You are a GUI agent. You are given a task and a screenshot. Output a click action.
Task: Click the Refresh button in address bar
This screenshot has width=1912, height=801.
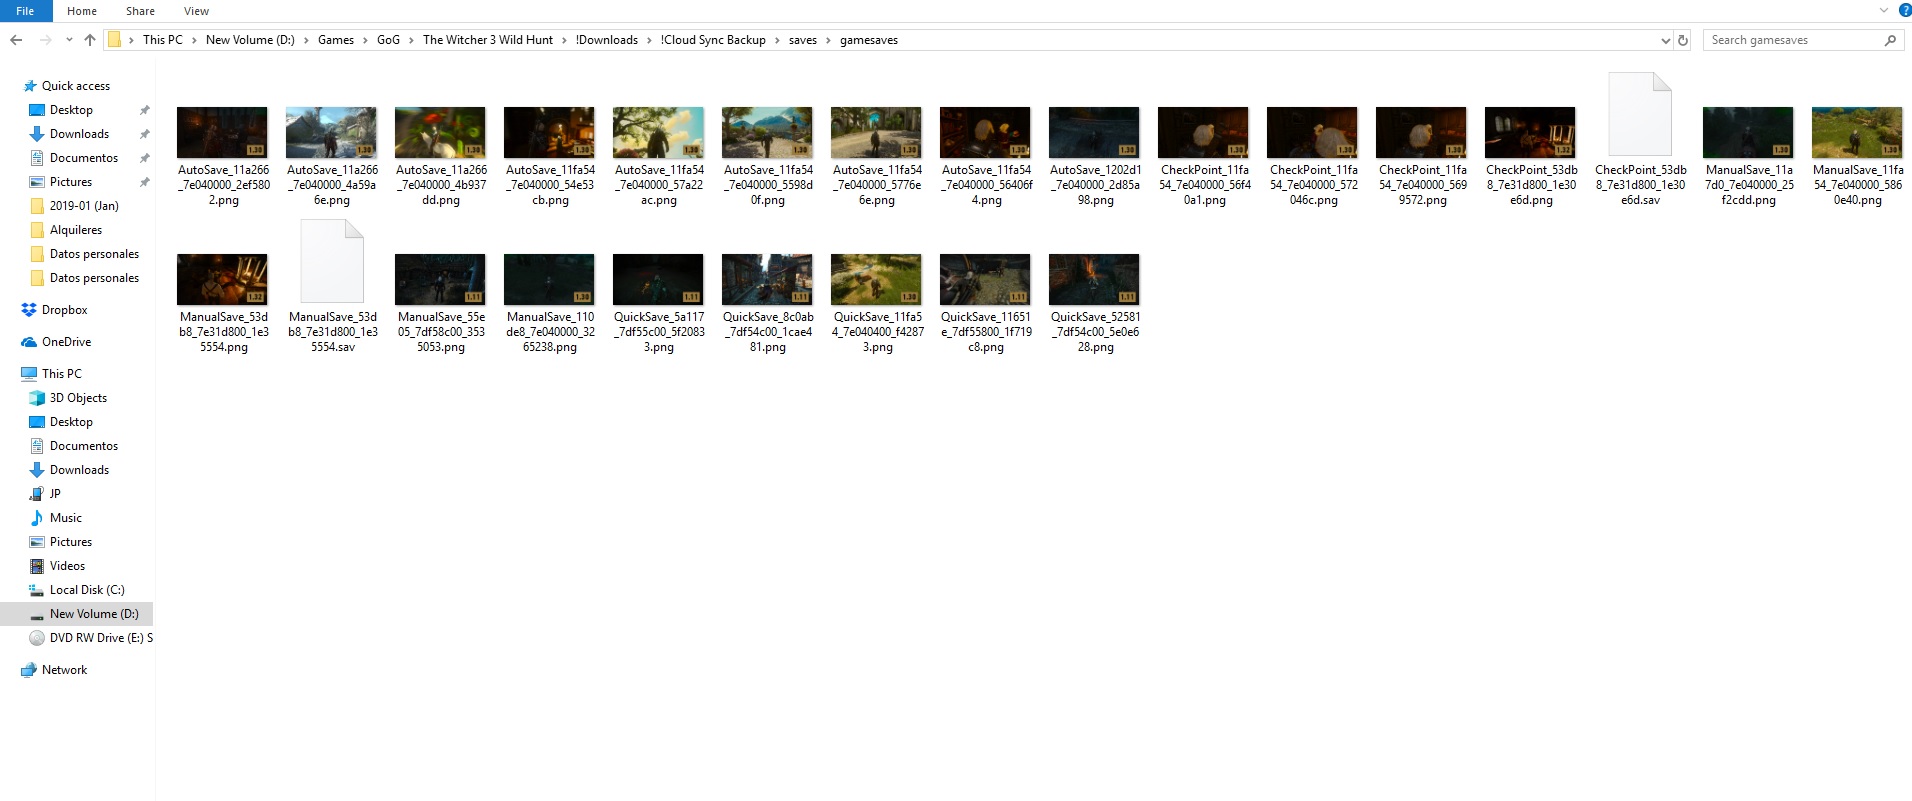pyautogui.click(x=1683, y=40)
